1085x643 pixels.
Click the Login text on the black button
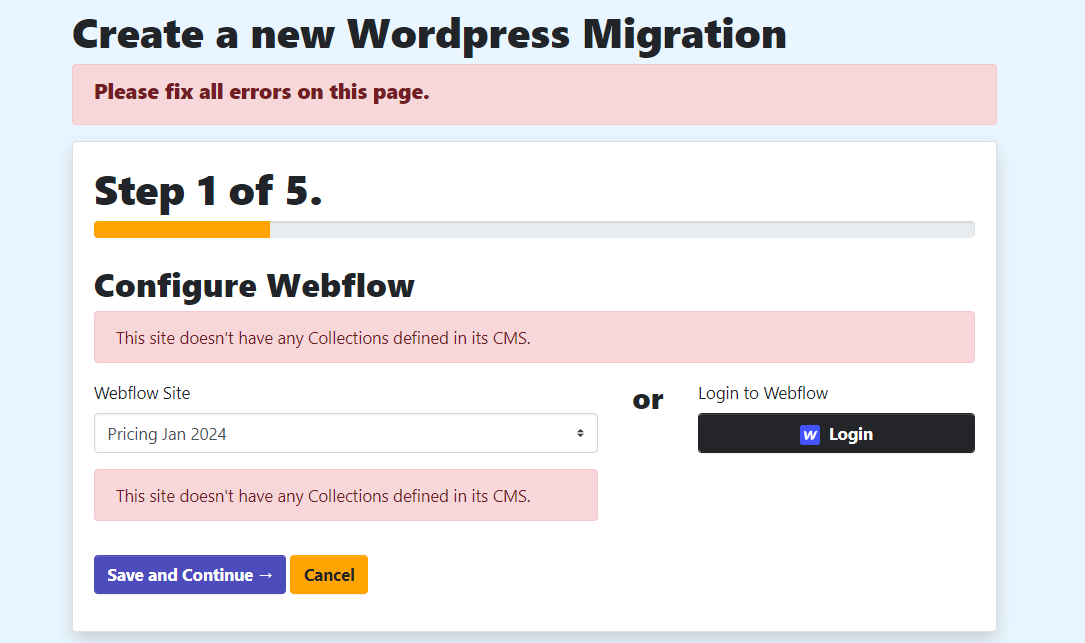(850, 434)
